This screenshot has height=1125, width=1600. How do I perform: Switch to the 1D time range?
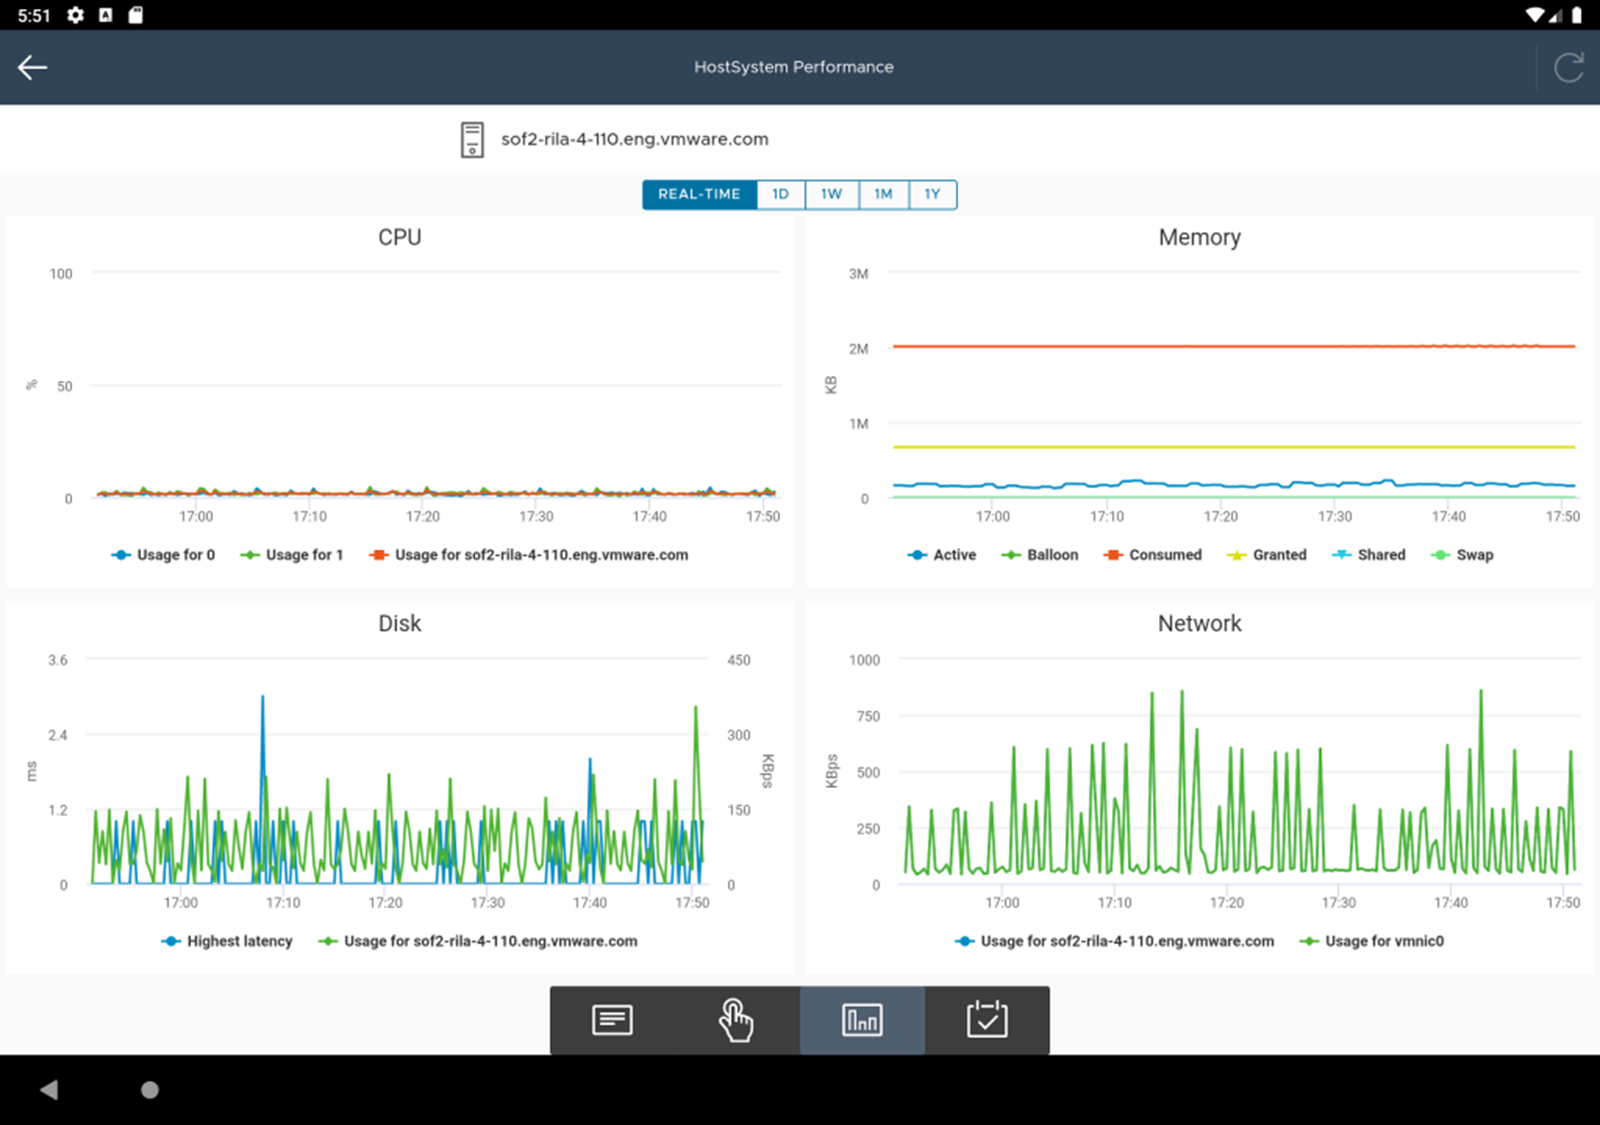click(x=781, y=194)
